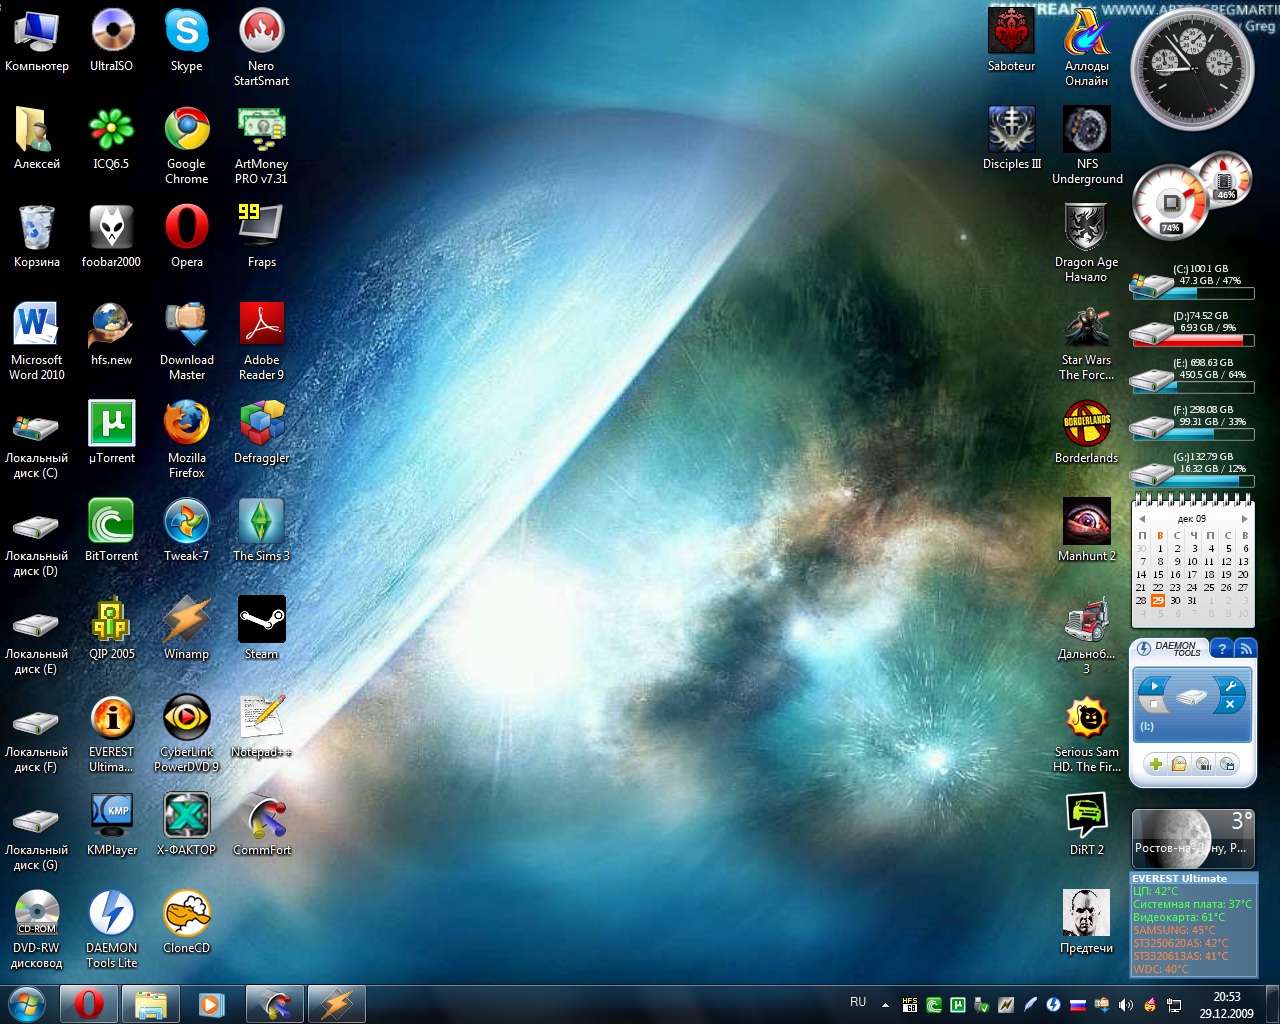This screenshot has height=1024, width=1280.
Task: Click the folder disc button in DAEMON gadget
Action: (x=1179, y=764)
